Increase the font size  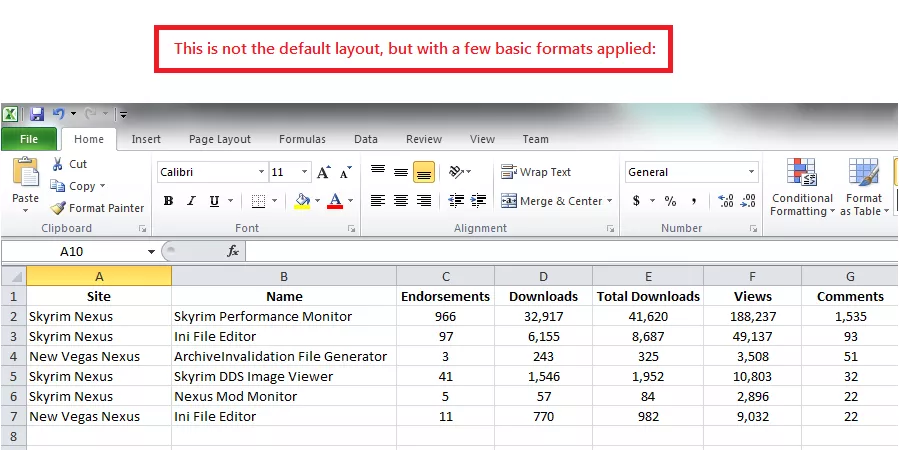[323, 172]
